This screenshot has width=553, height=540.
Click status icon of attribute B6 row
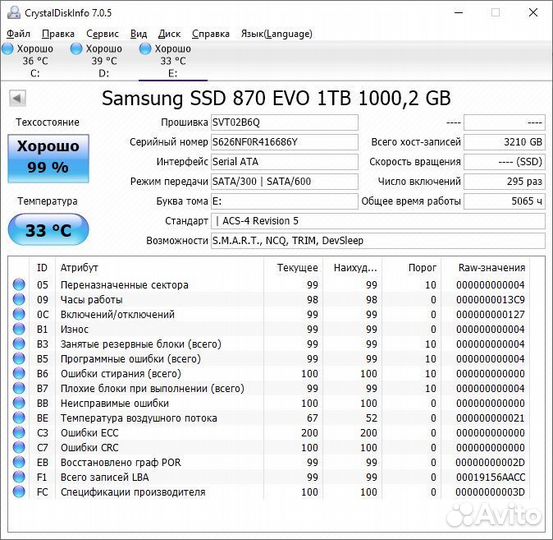point(19,373)
